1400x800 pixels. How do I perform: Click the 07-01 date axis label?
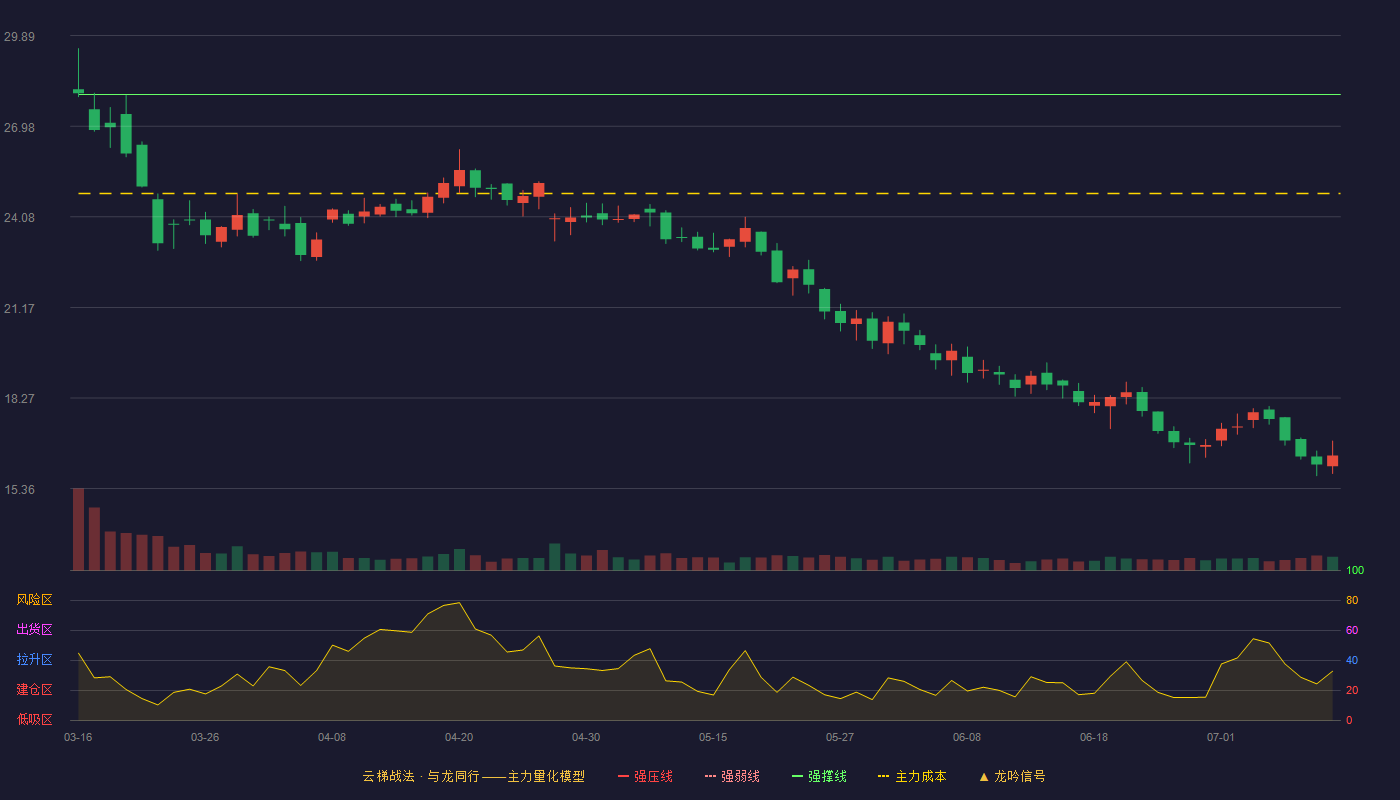point(1221,737)
